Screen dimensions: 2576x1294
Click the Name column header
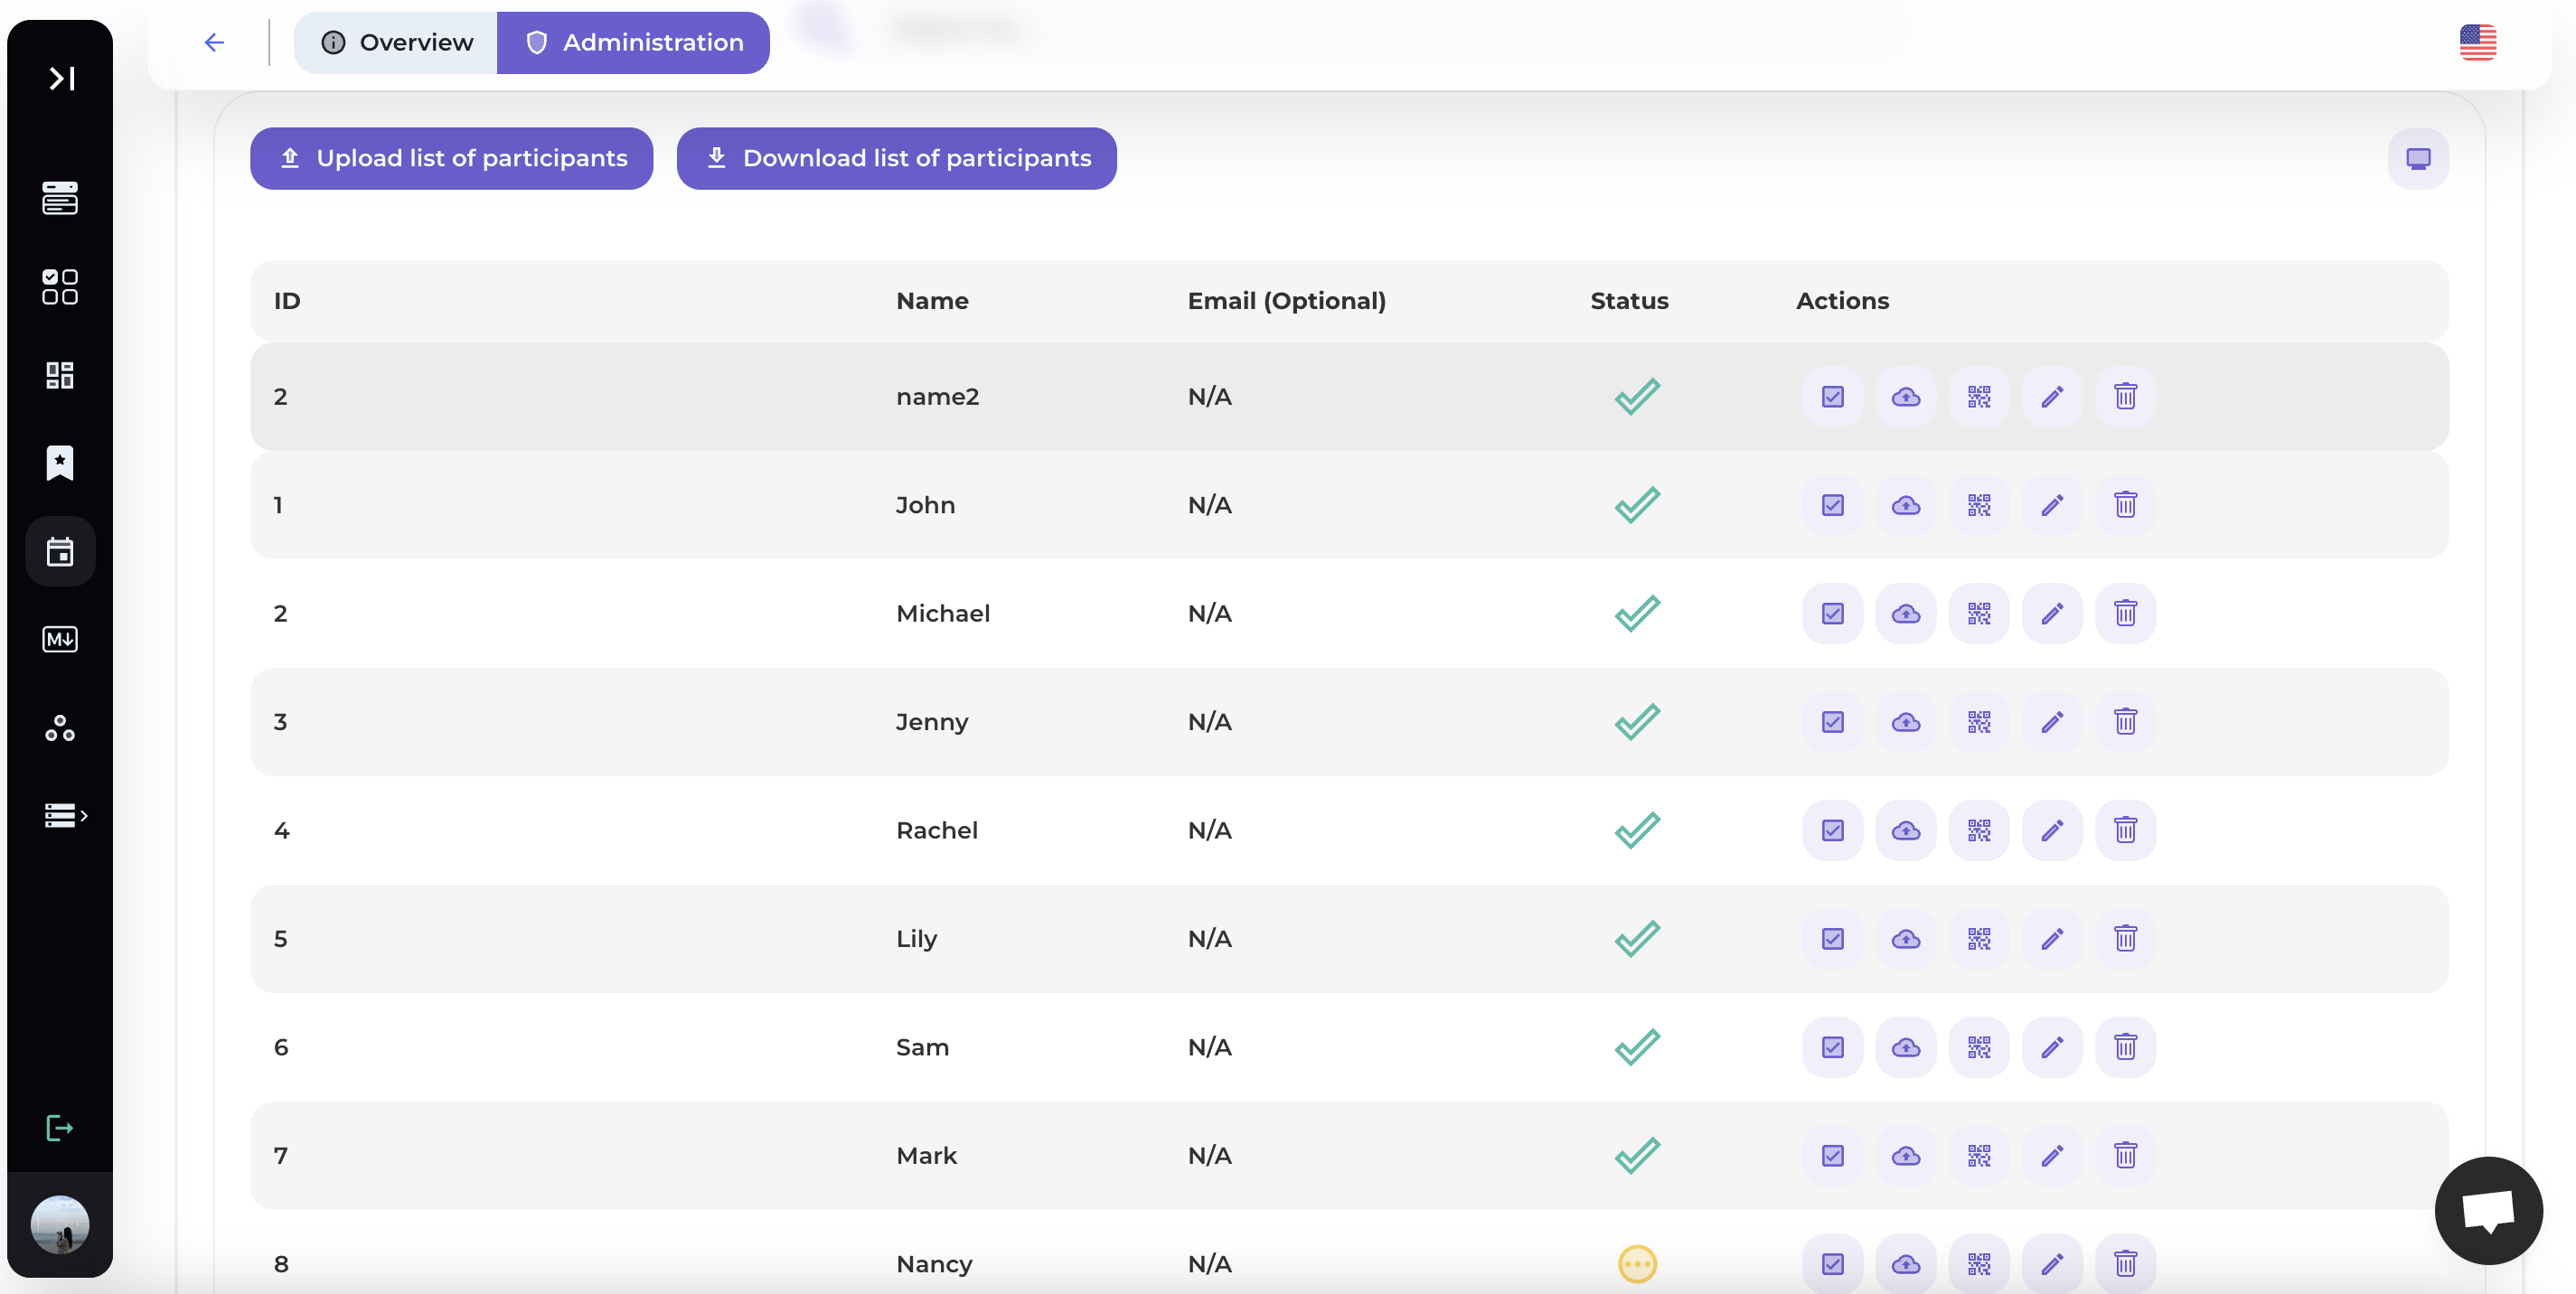tap(932, 301)
